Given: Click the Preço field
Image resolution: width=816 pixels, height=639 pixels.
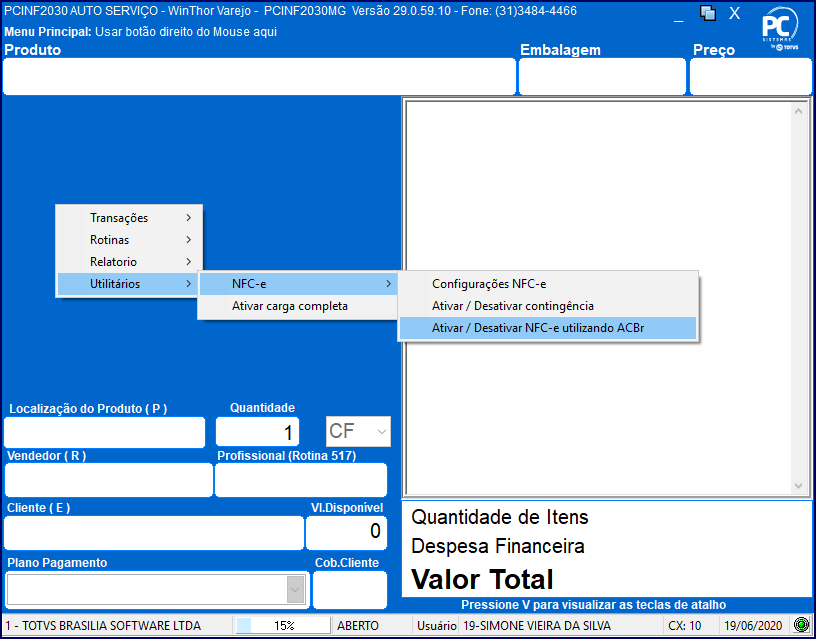Looking at the screenshot, I should pos(750,76).
